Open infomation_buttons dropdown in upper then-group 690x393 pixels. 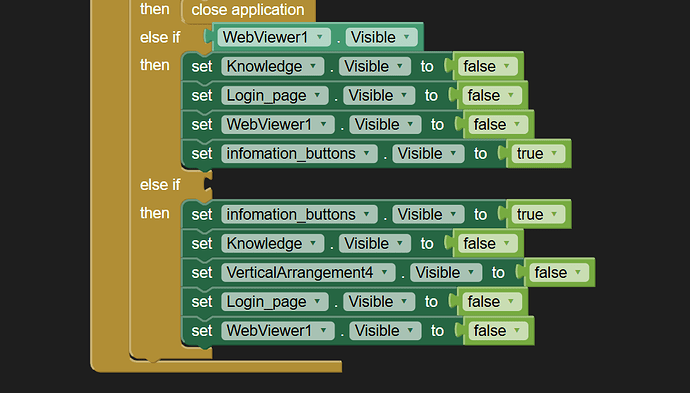point(299,154)
